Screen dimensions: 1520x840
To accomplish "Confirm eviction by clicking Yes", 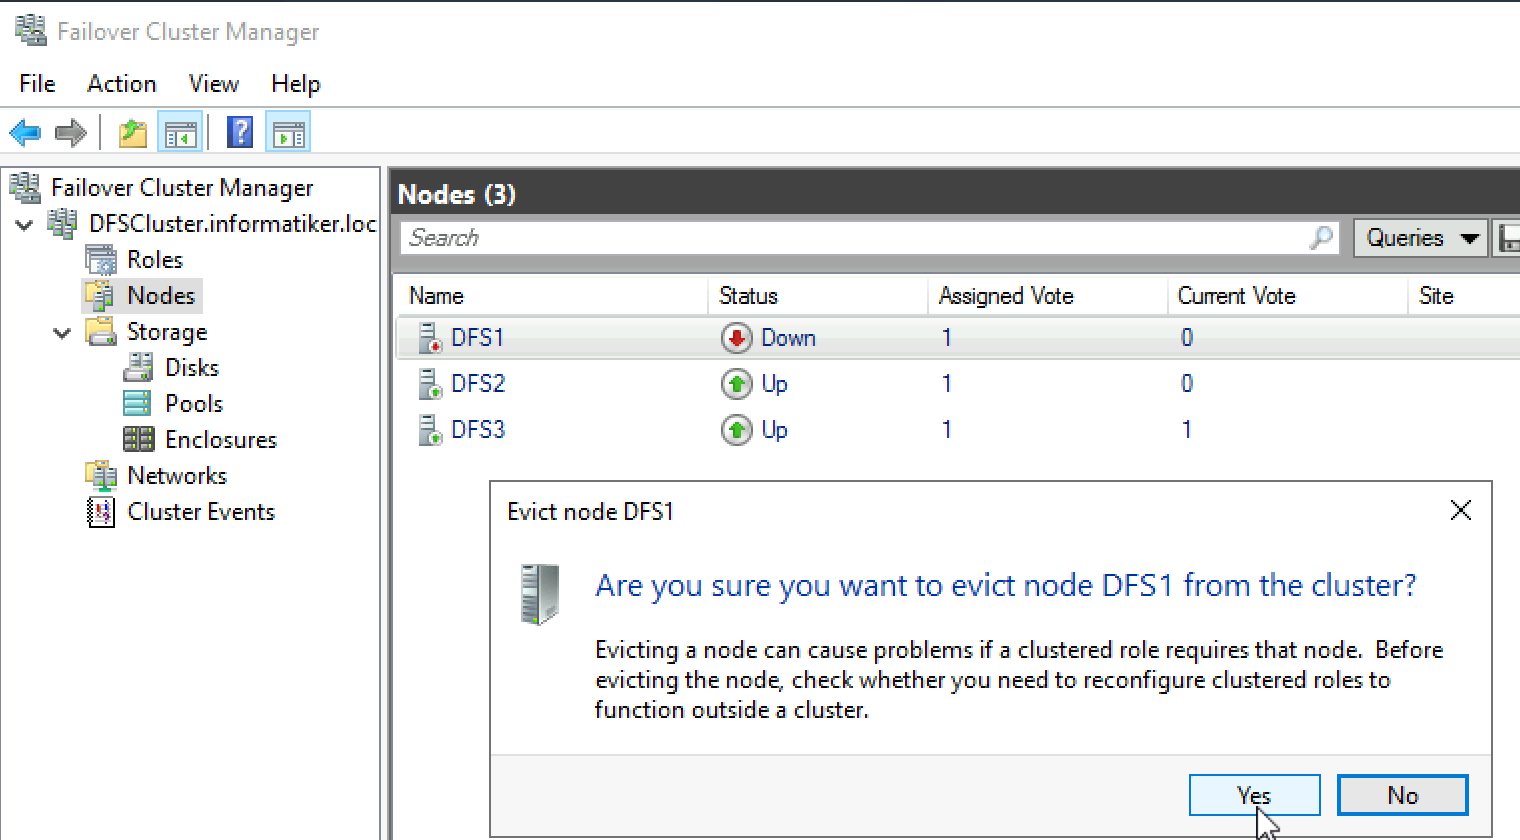I will 1254,794.
